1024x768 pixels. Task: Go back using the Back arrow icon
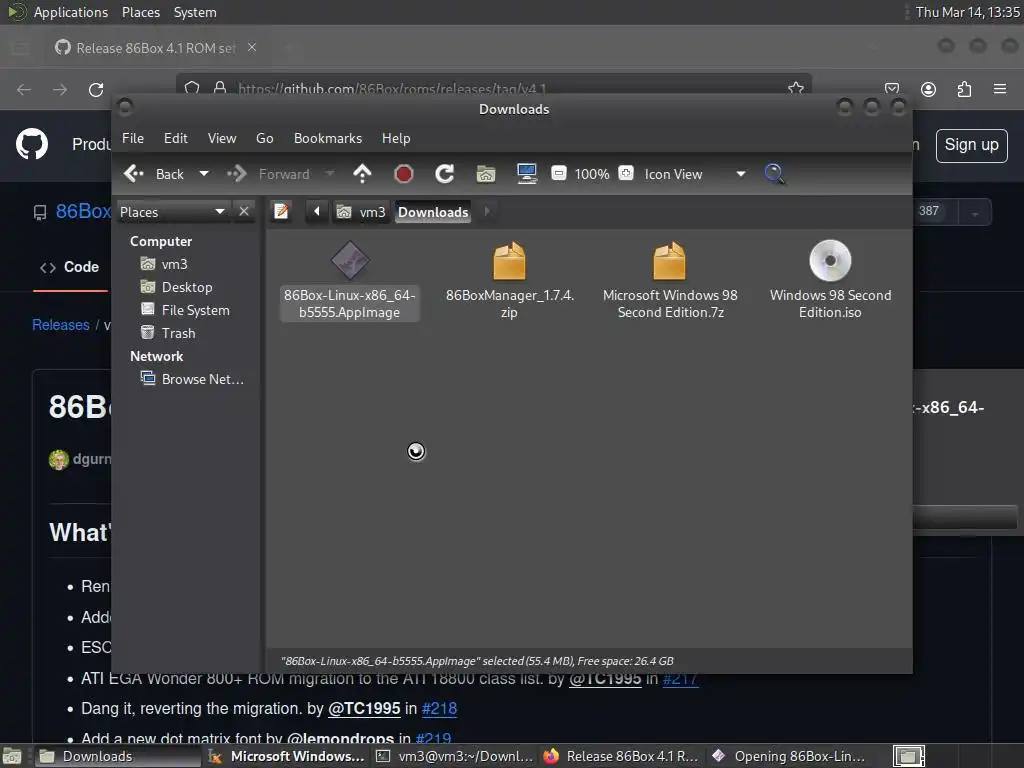coord(134,174)
